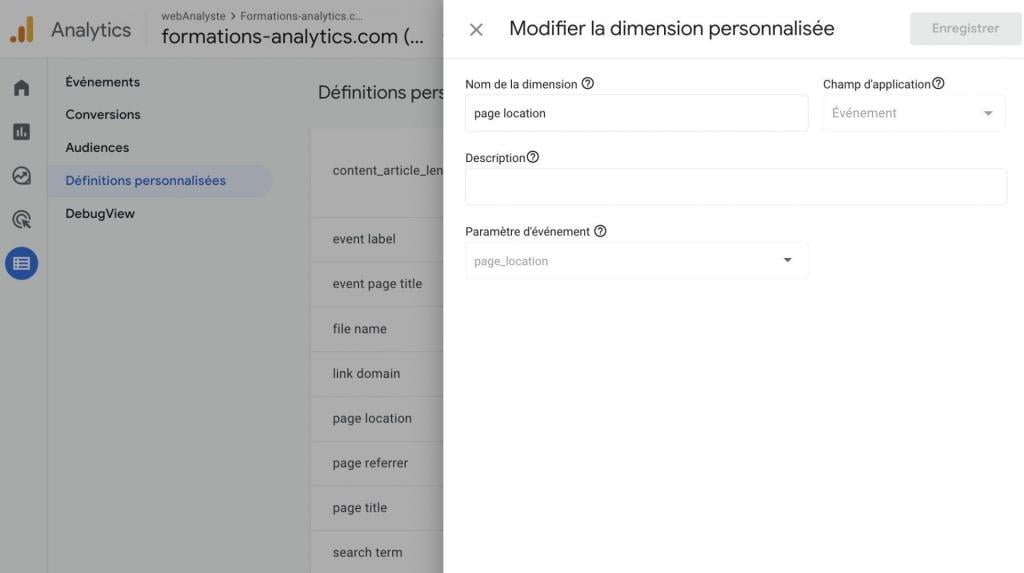
Task: Open the Home icon in sidebar
Action: tap(22, 88)
